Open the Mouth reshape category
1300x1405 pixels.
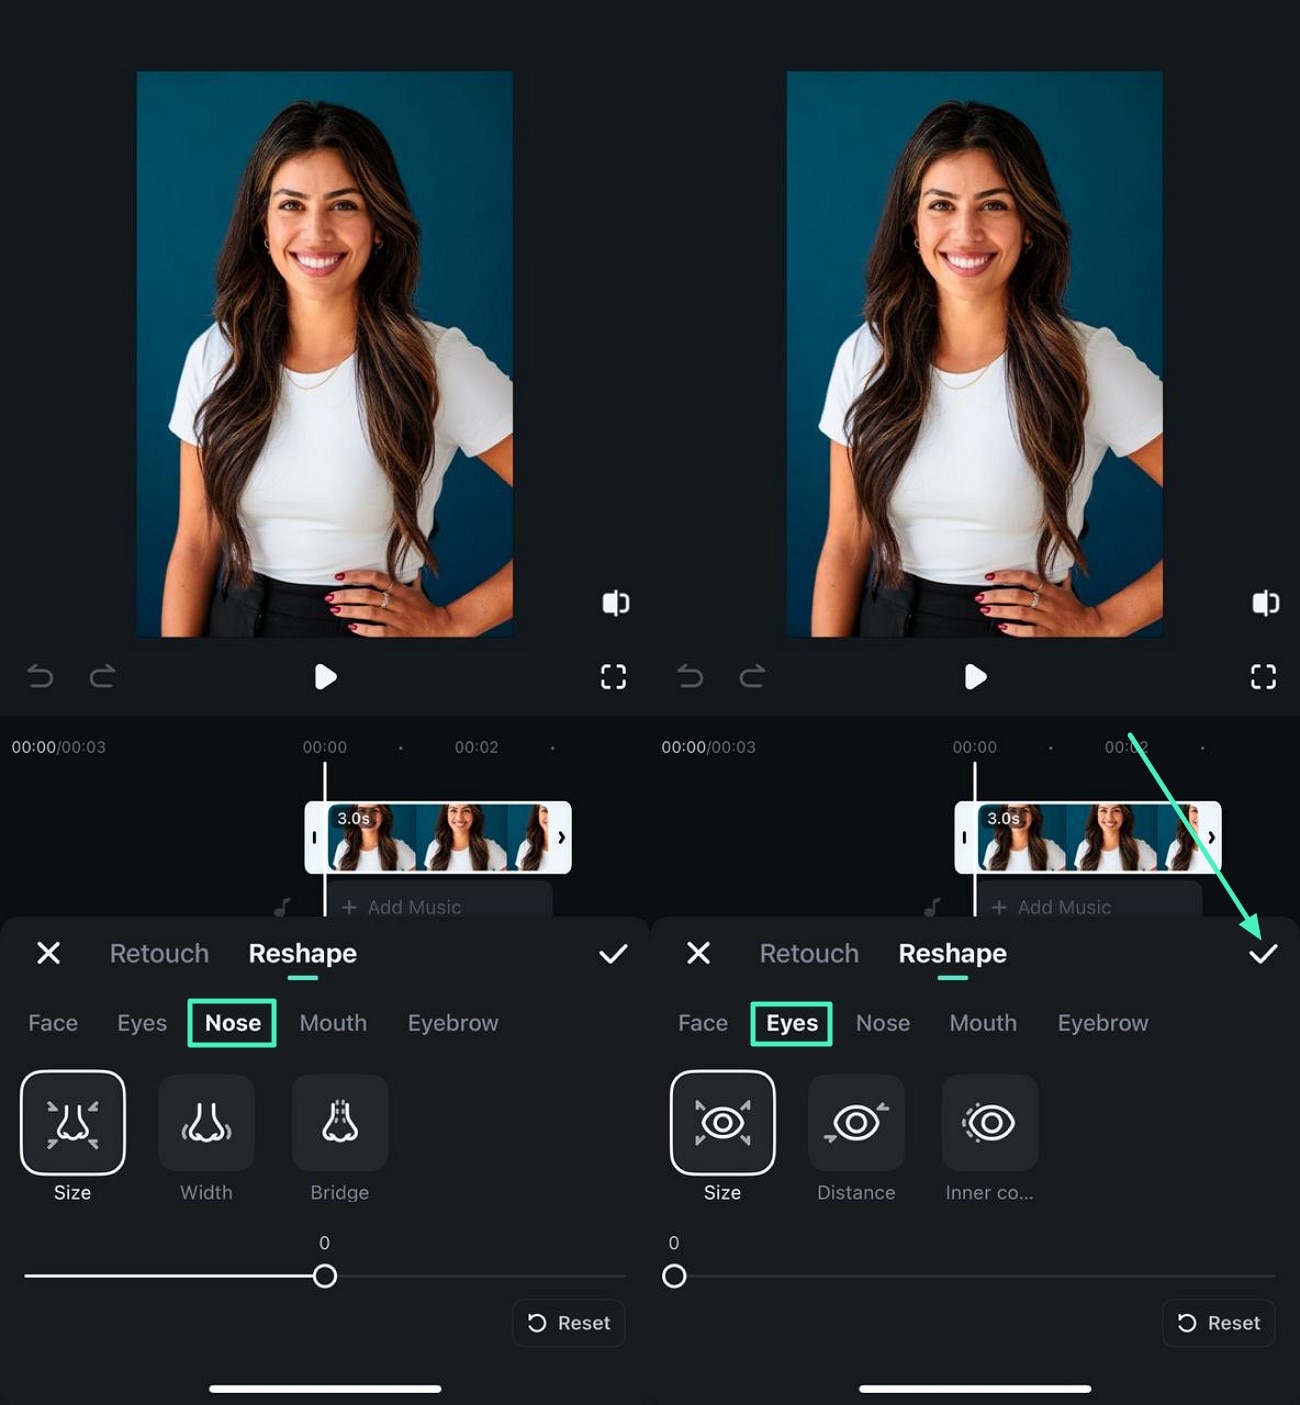[333, 1023]
